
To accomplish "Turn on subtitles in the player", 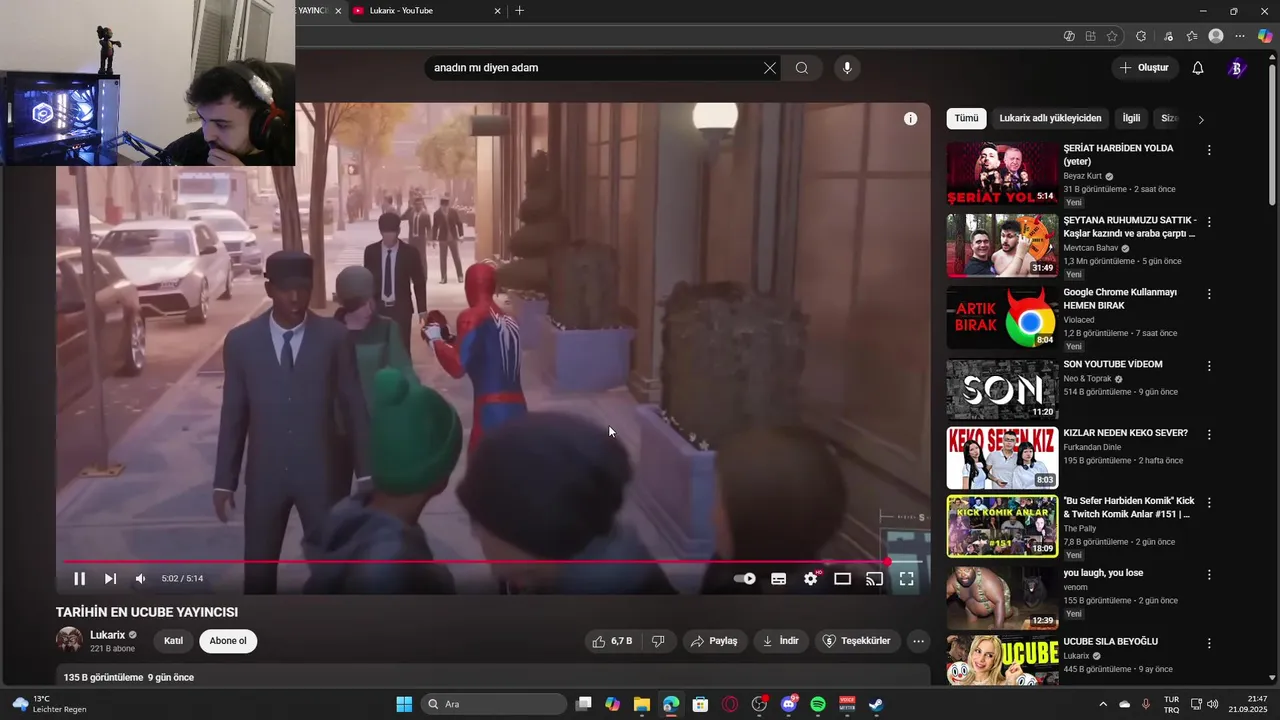I will coord(779,579).
